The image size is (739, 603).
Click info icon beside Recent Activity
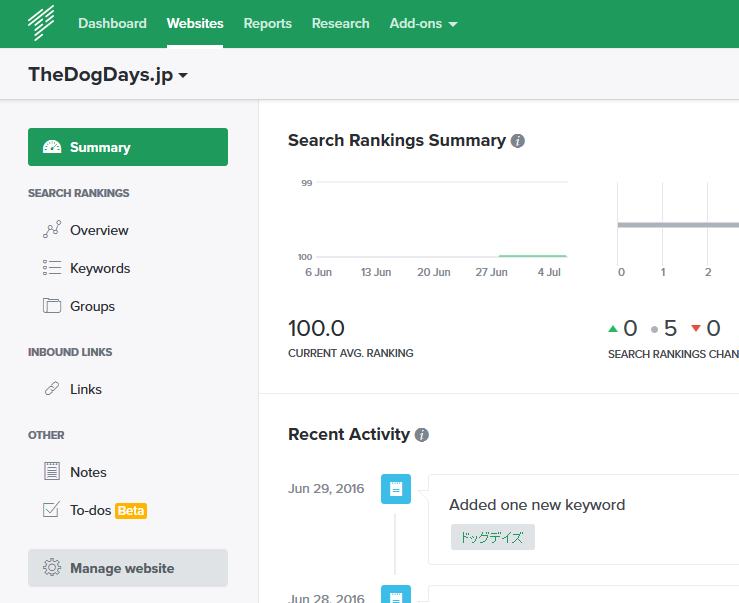[x=421, y=435]
